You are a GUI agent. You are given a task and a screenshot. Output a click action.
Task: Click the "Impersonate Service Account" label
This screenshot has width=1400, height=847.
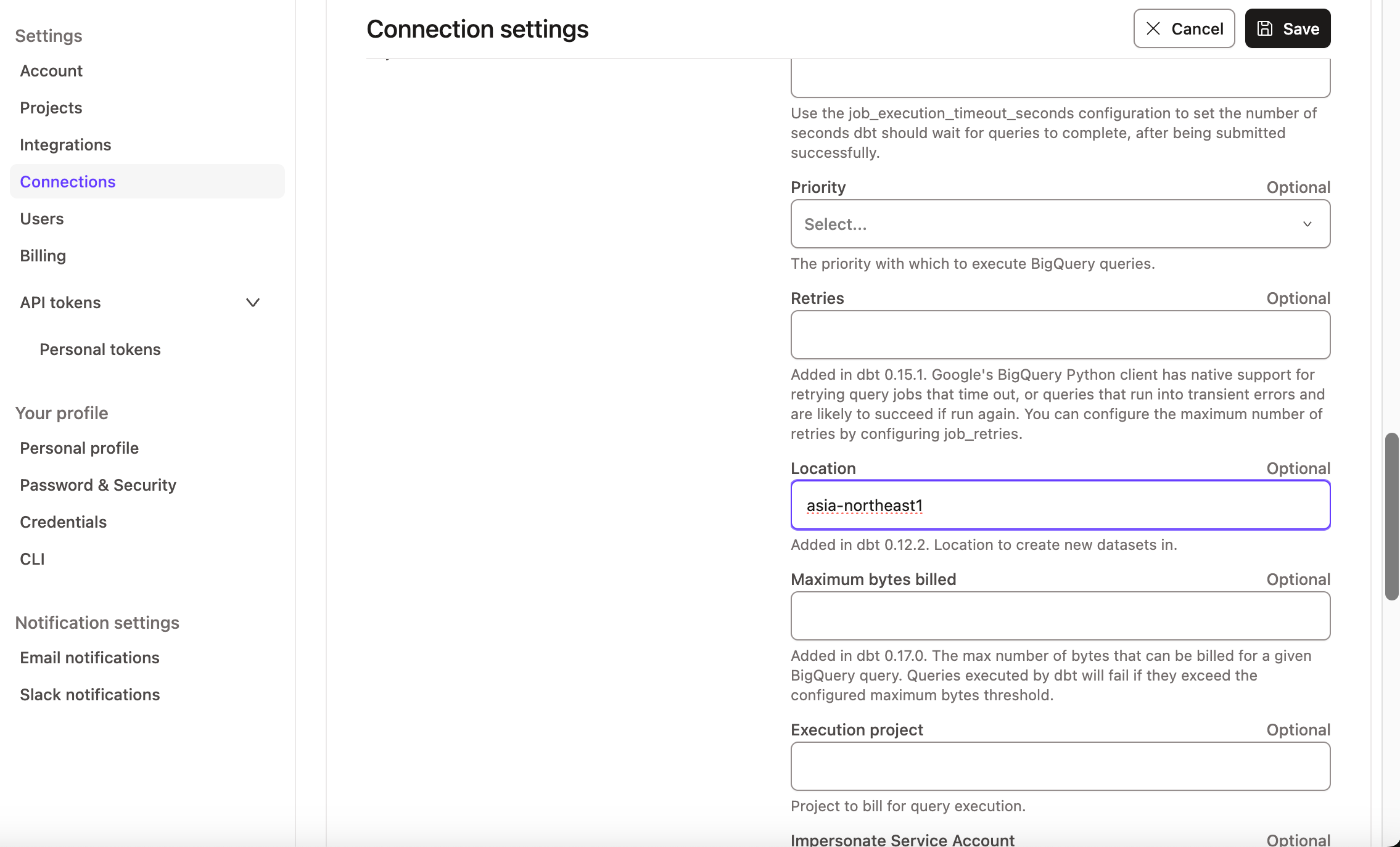coord(902,840)
